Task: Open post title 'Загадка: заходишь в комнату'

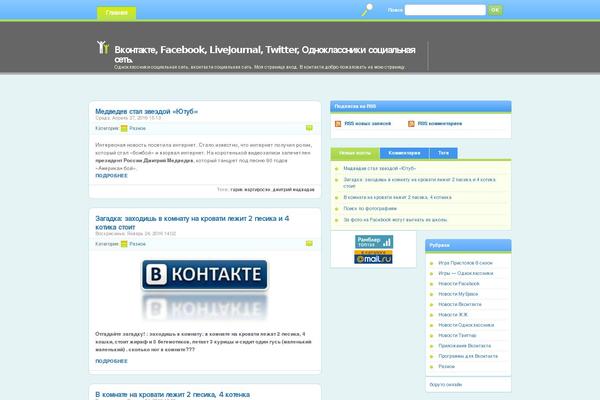Action: (x=192, y=222)
